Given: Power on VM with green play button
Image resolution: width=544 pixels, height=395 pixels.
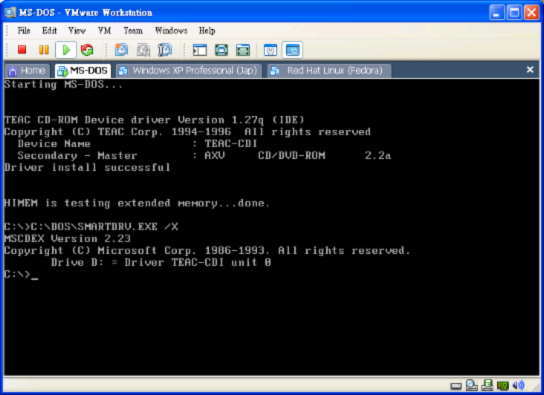Looking at the screenshot, I should (66, 50).
